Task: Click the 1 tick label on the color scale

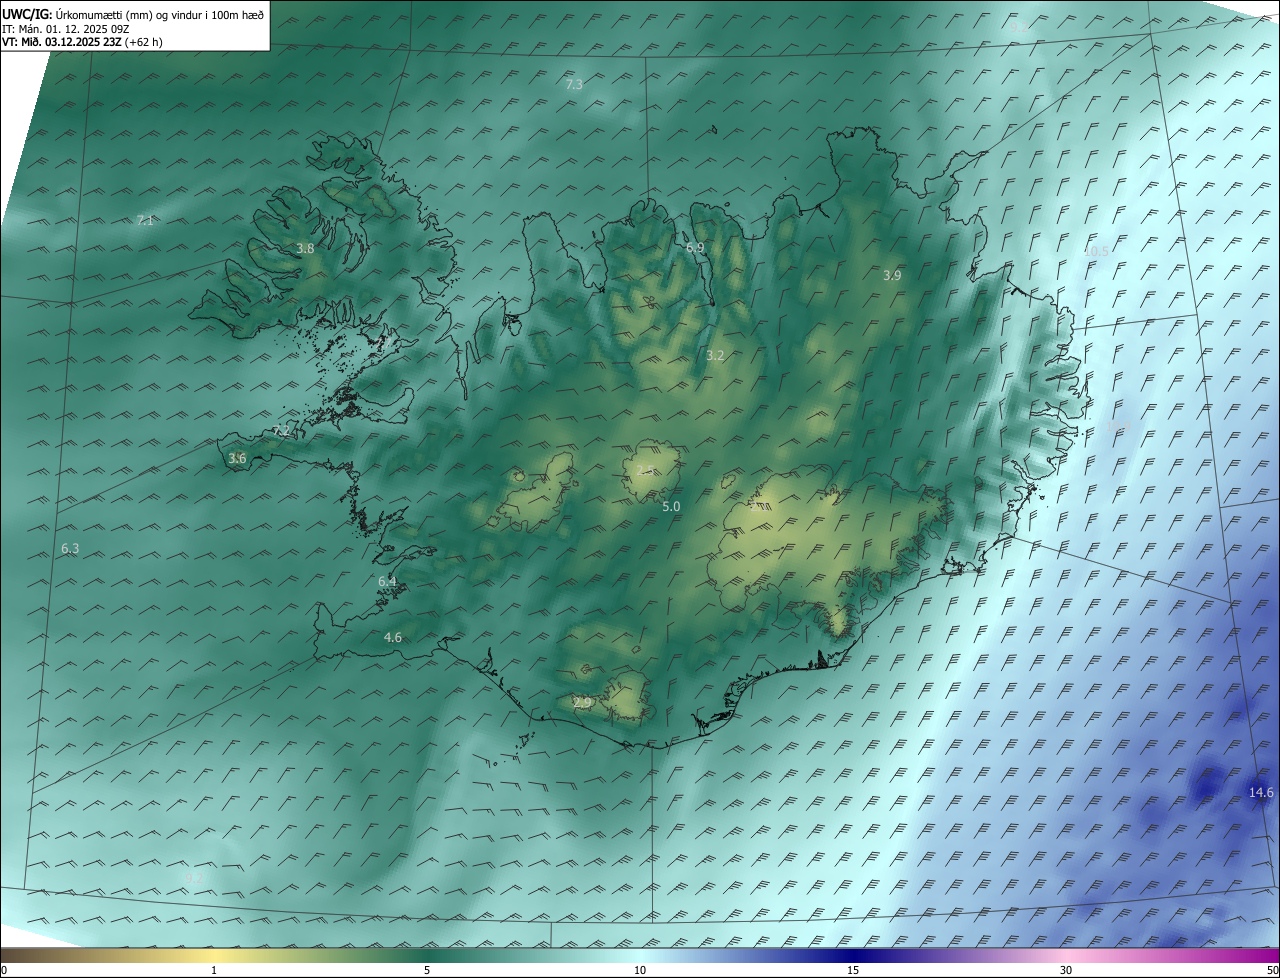Action: (214, 970)
